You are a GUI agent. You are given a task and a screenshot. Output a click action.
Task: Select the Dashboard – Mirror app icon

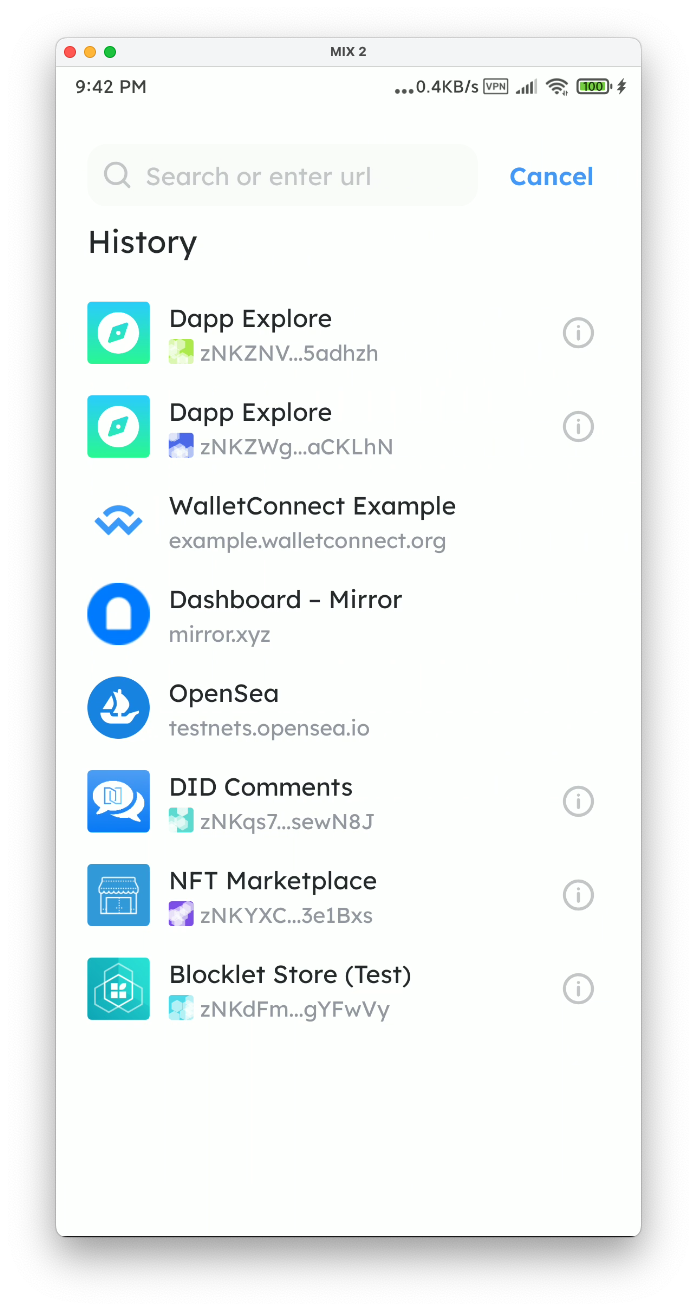pyautogui.click(x=118, y=614)
